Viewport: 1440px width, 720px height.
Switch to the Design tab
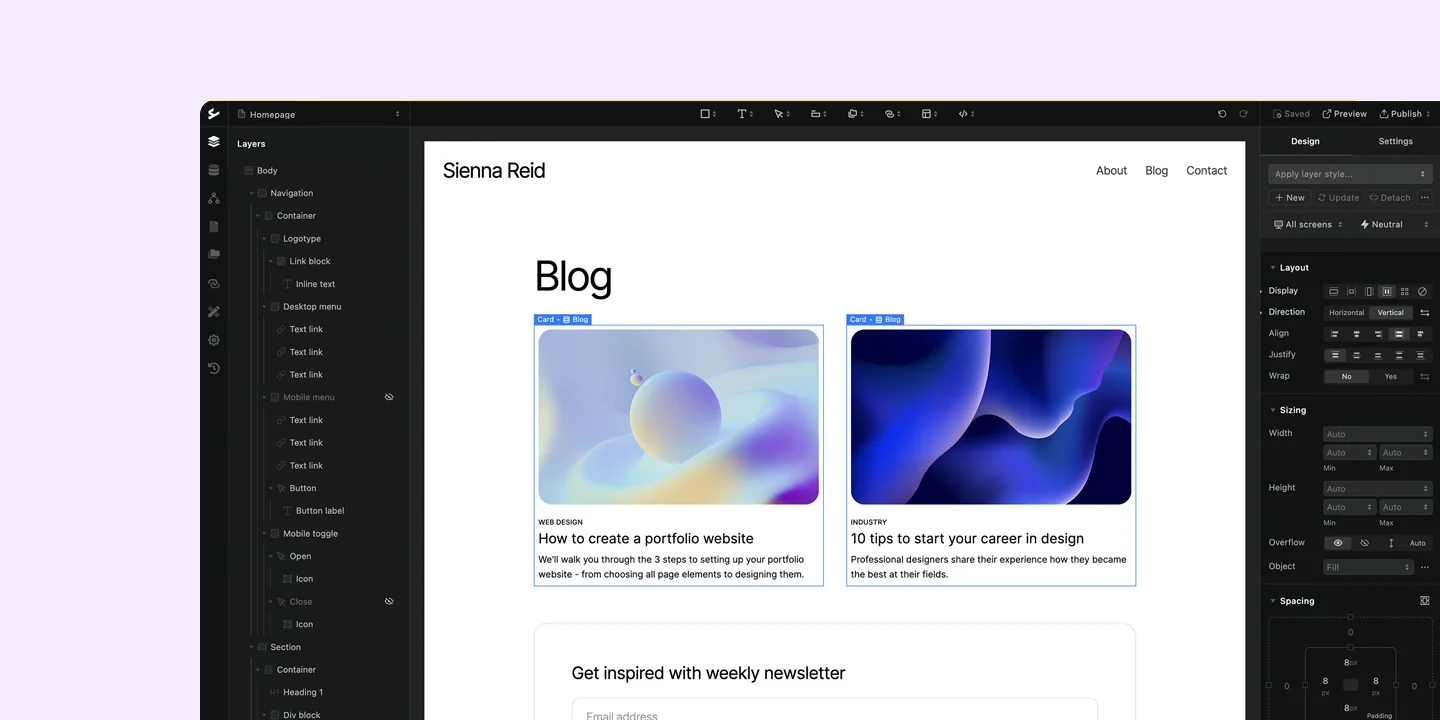point(1305,141)
